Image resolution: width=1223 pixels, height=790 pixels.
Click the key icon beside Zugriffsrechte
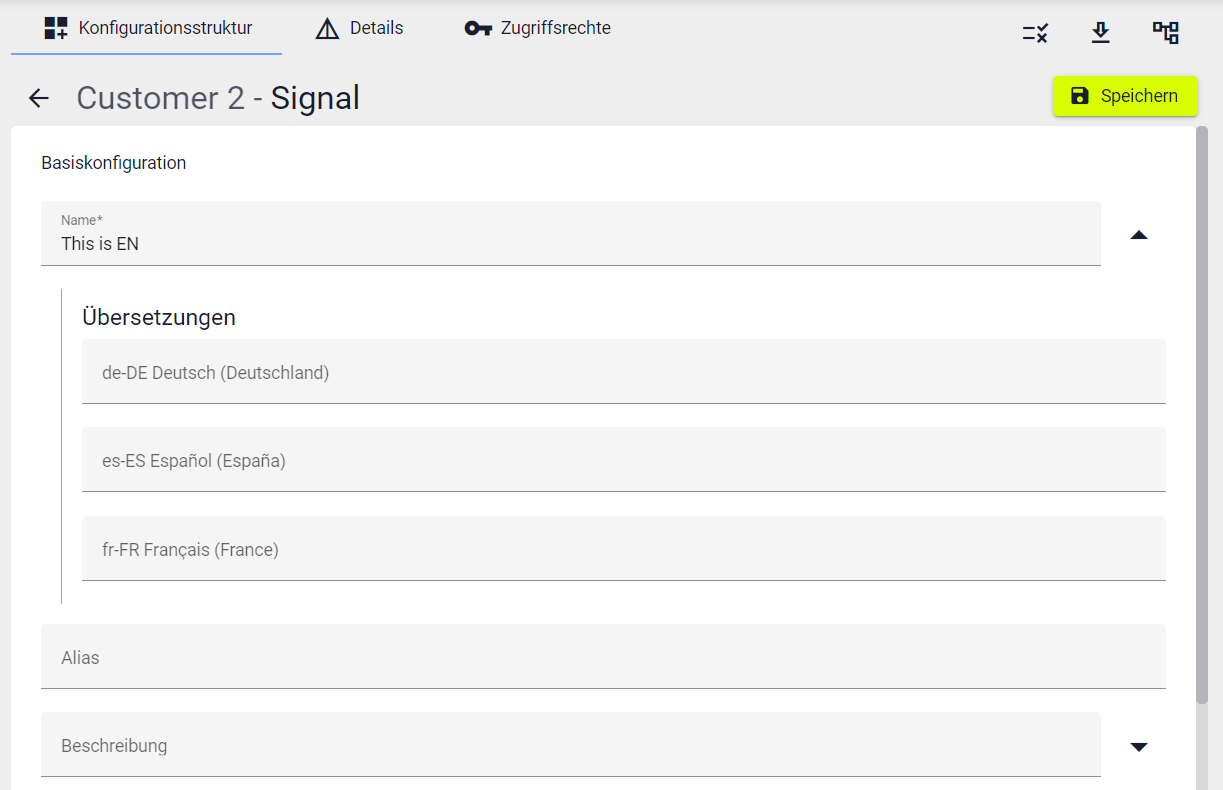tap(478, 28)
